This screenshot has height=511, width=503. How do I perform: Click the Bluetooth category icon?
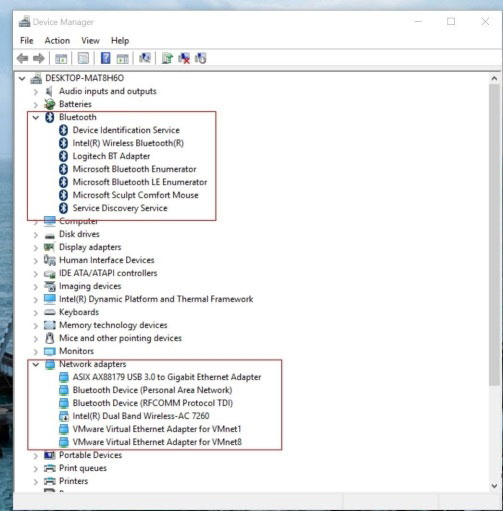pyautogui.click(x=50, y=117)
